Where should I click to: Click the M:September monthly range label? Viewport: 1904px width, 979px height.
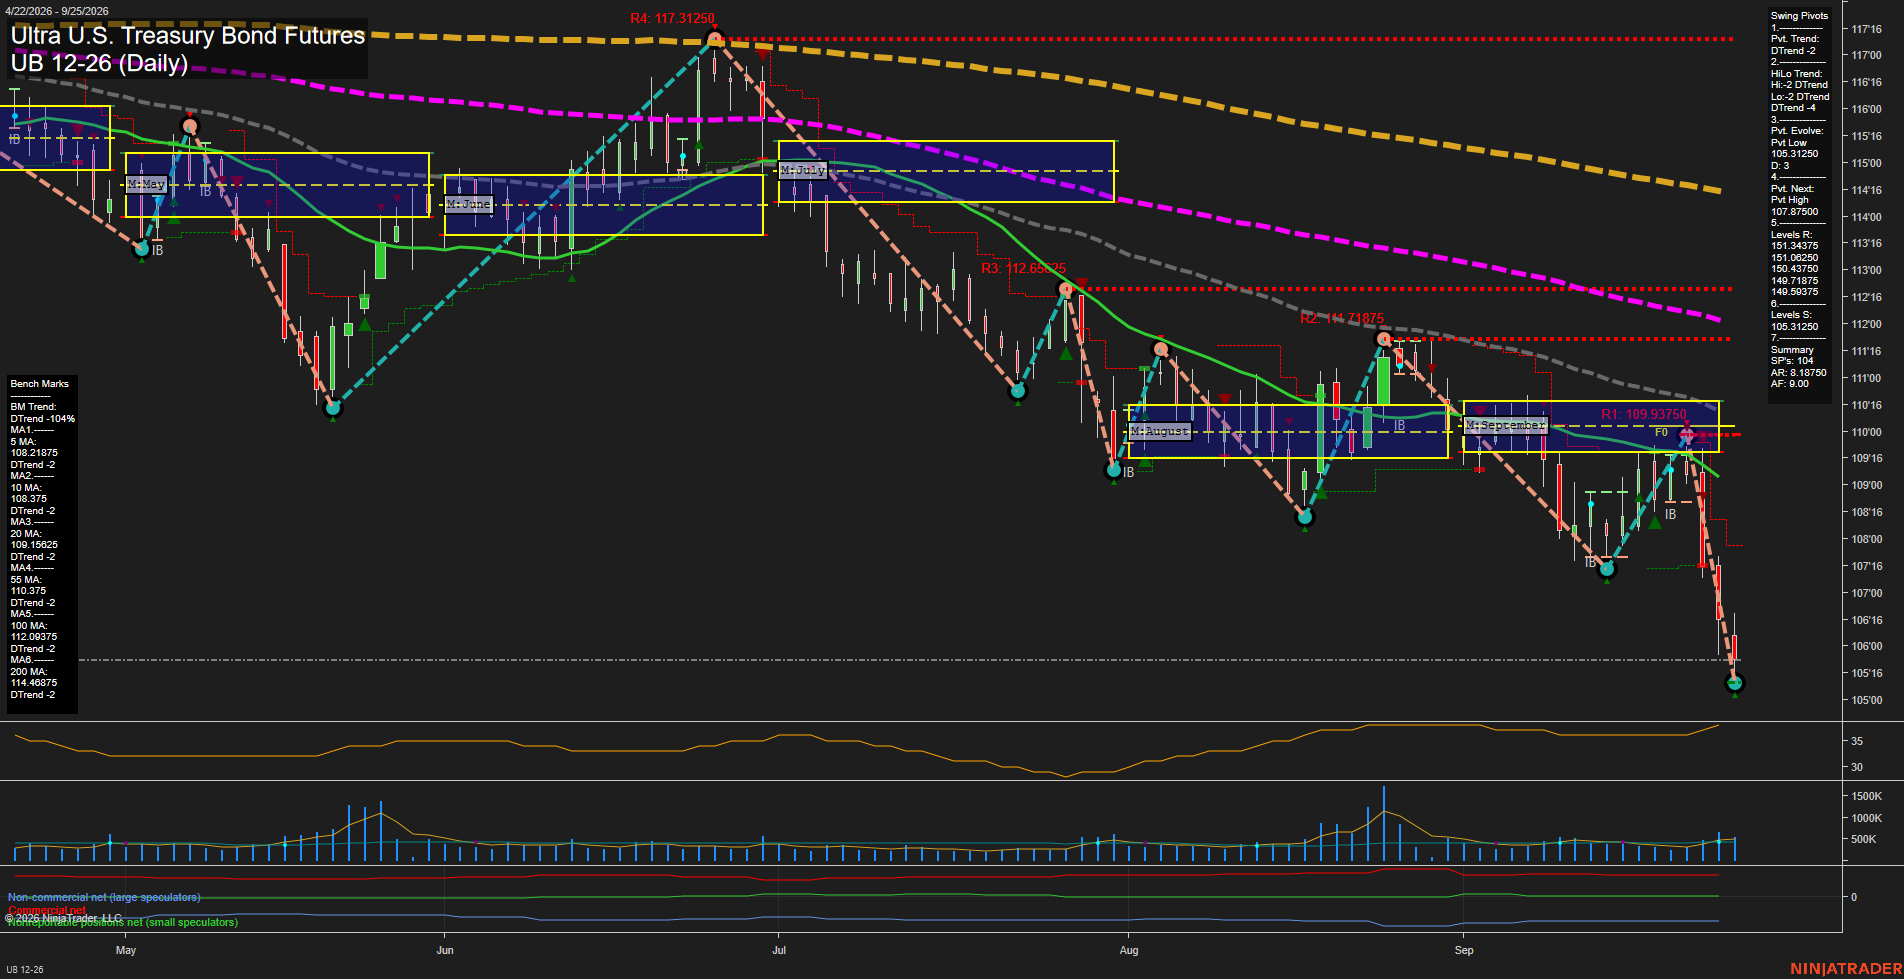click(x=1506, y=426)
